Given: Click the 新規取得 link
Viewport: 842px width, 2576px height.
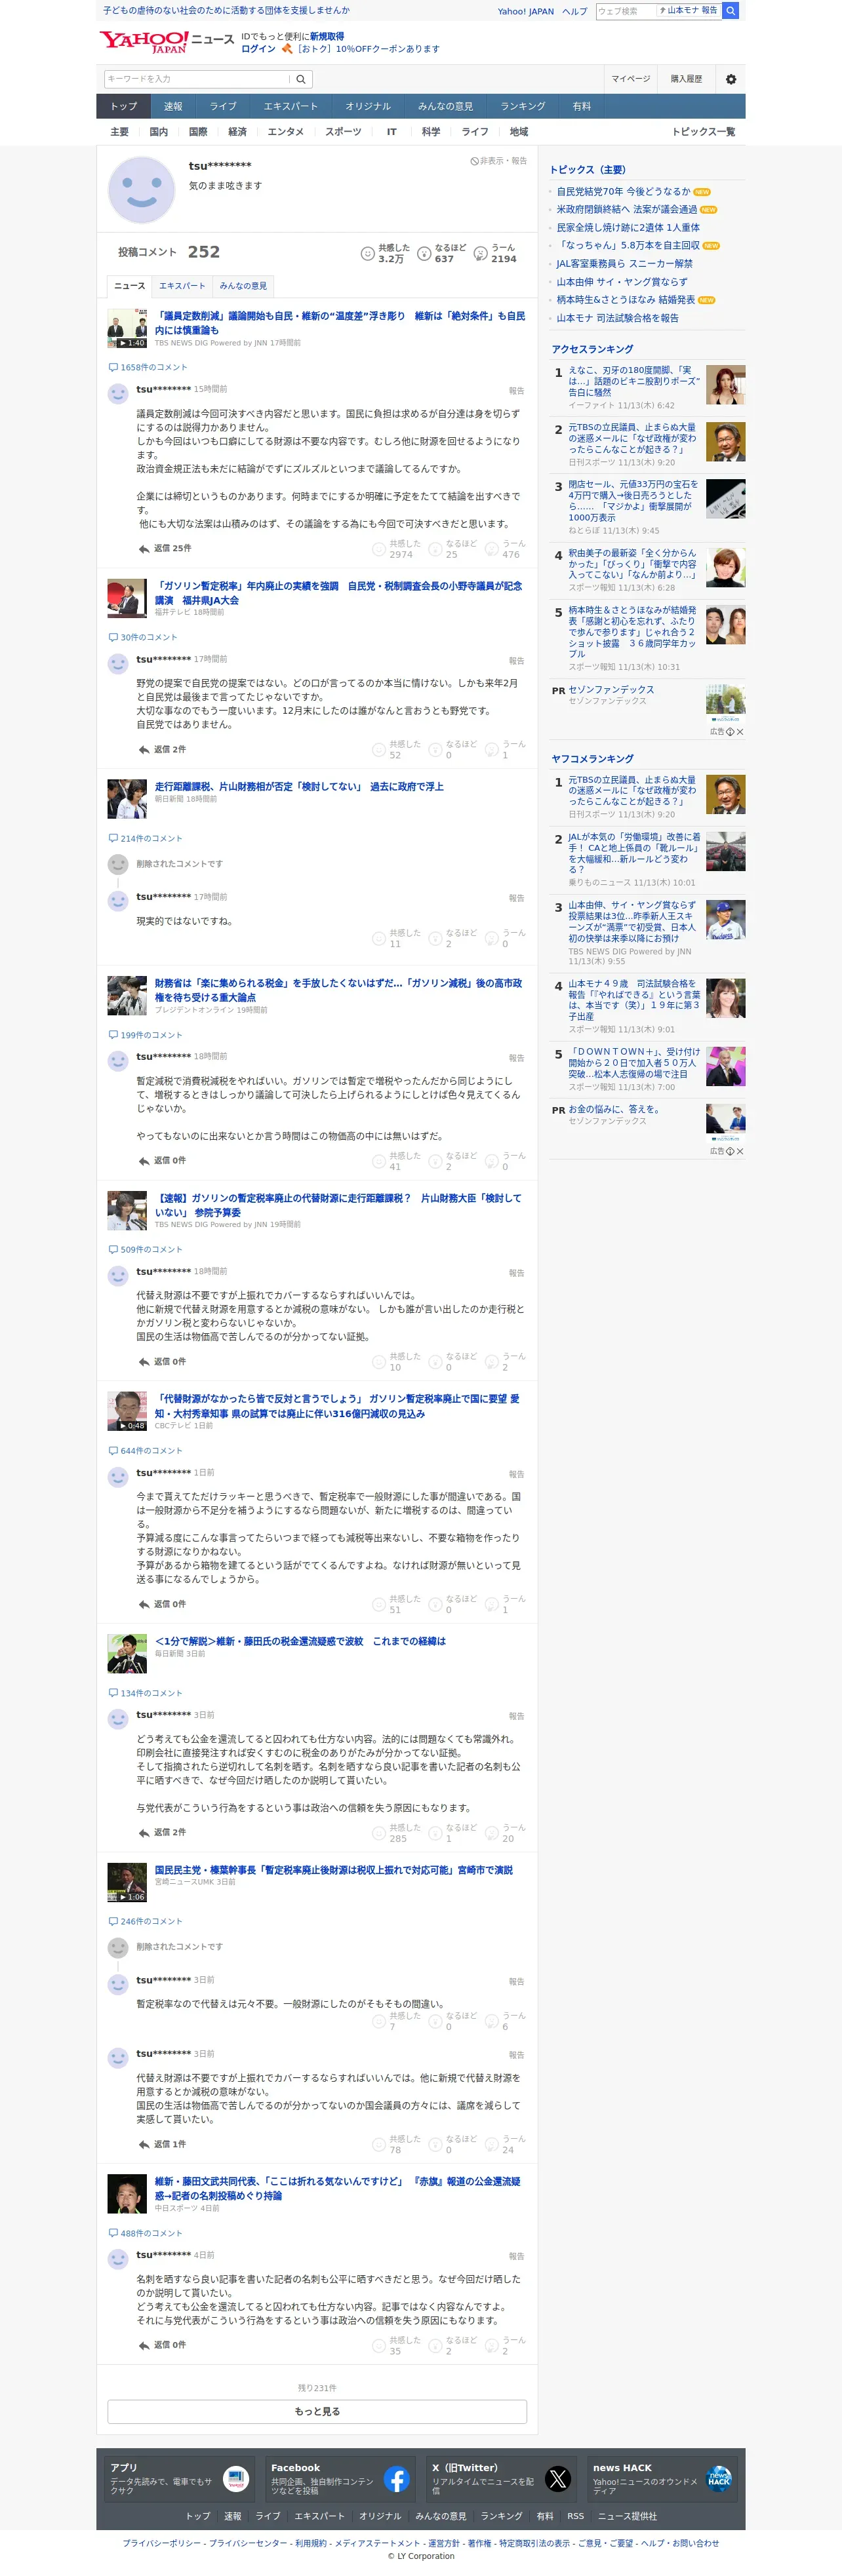Looking at the screenshot, I should click(x=327, y=36).
